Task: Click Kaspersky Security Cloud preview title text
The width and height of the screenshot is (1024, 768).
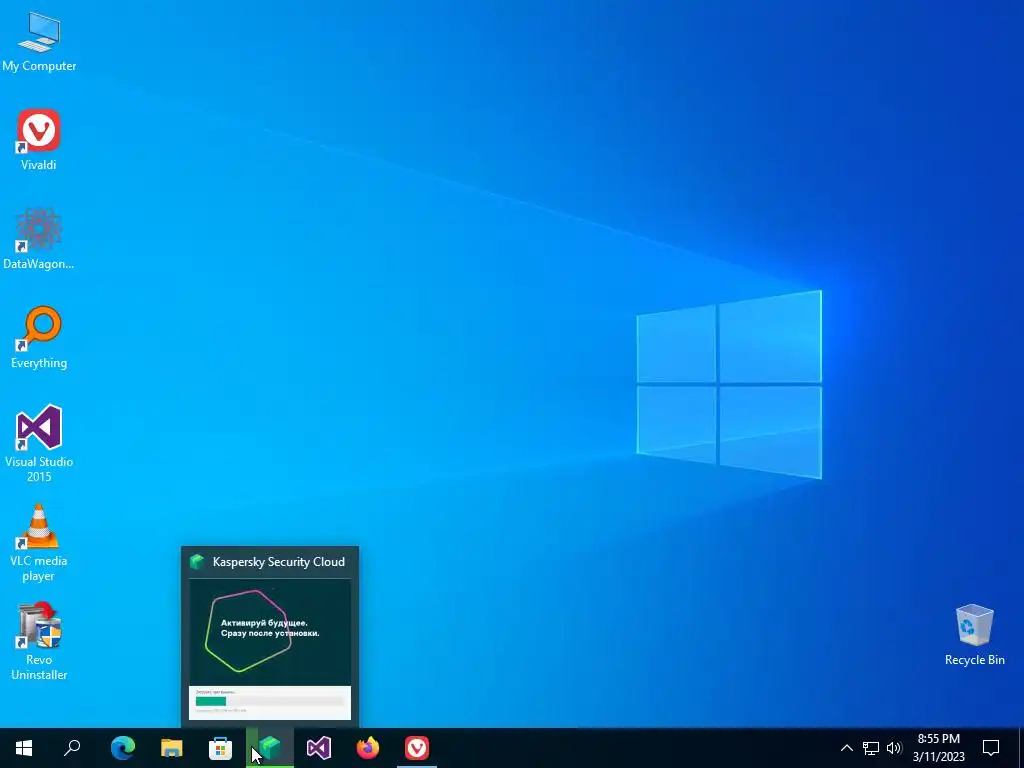Action: click(x=279, y=562)
